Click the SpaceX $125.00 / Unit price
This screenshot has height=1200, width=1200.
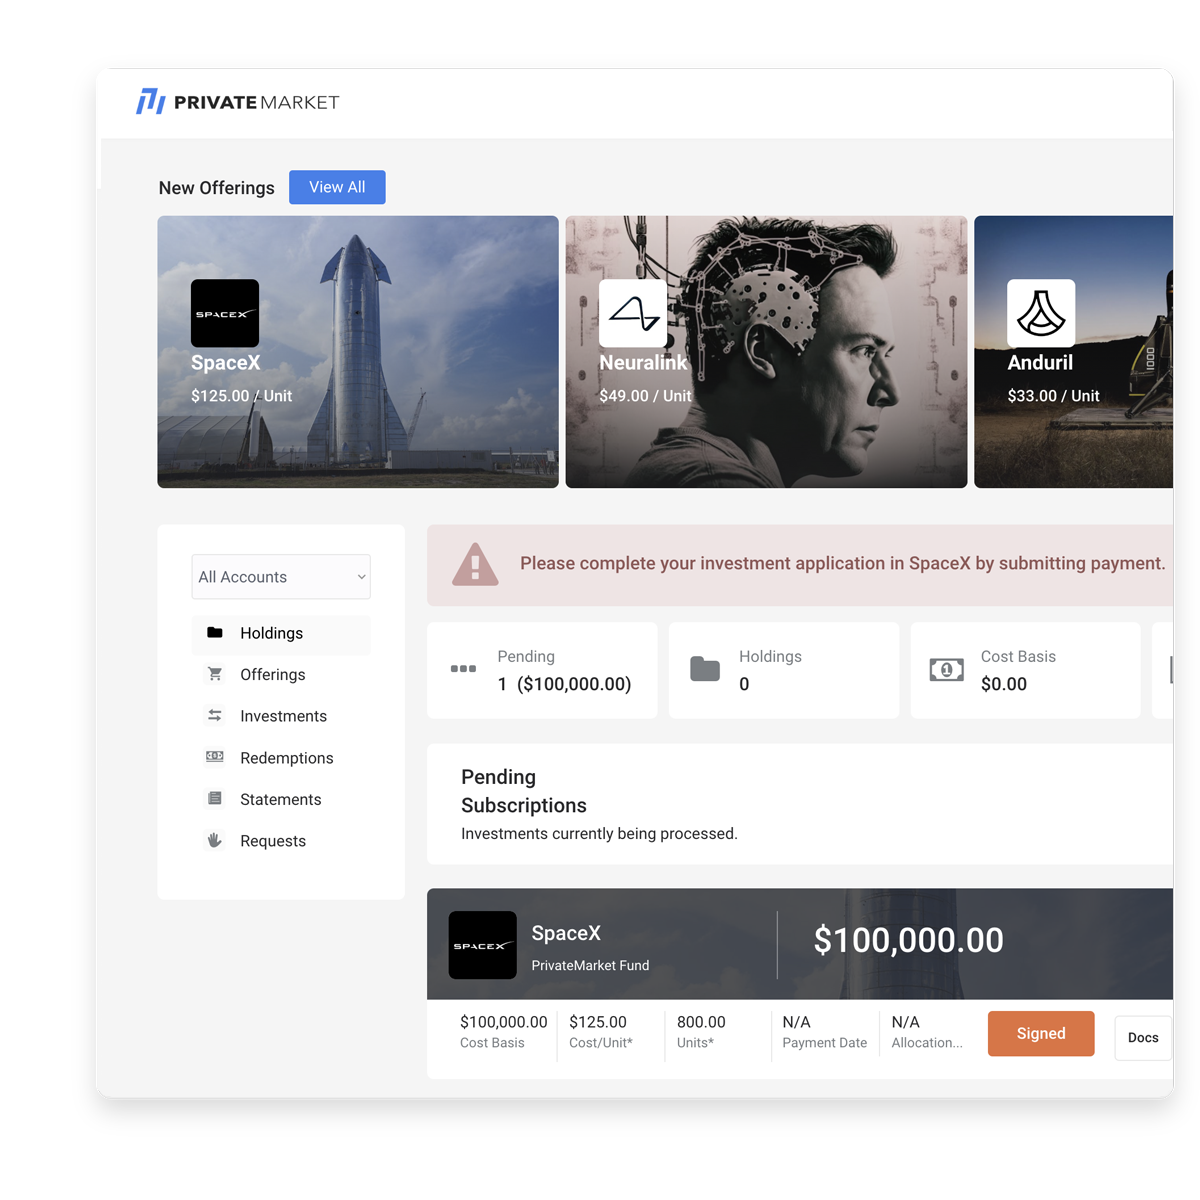241,396
